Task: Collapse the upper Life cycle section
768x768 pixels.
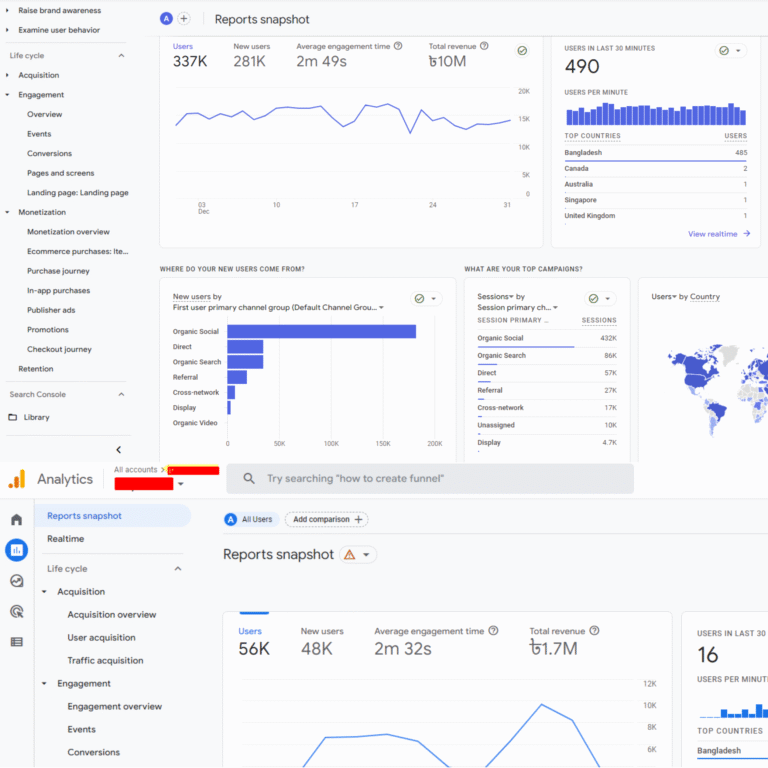Action: [x=122, y=56]
